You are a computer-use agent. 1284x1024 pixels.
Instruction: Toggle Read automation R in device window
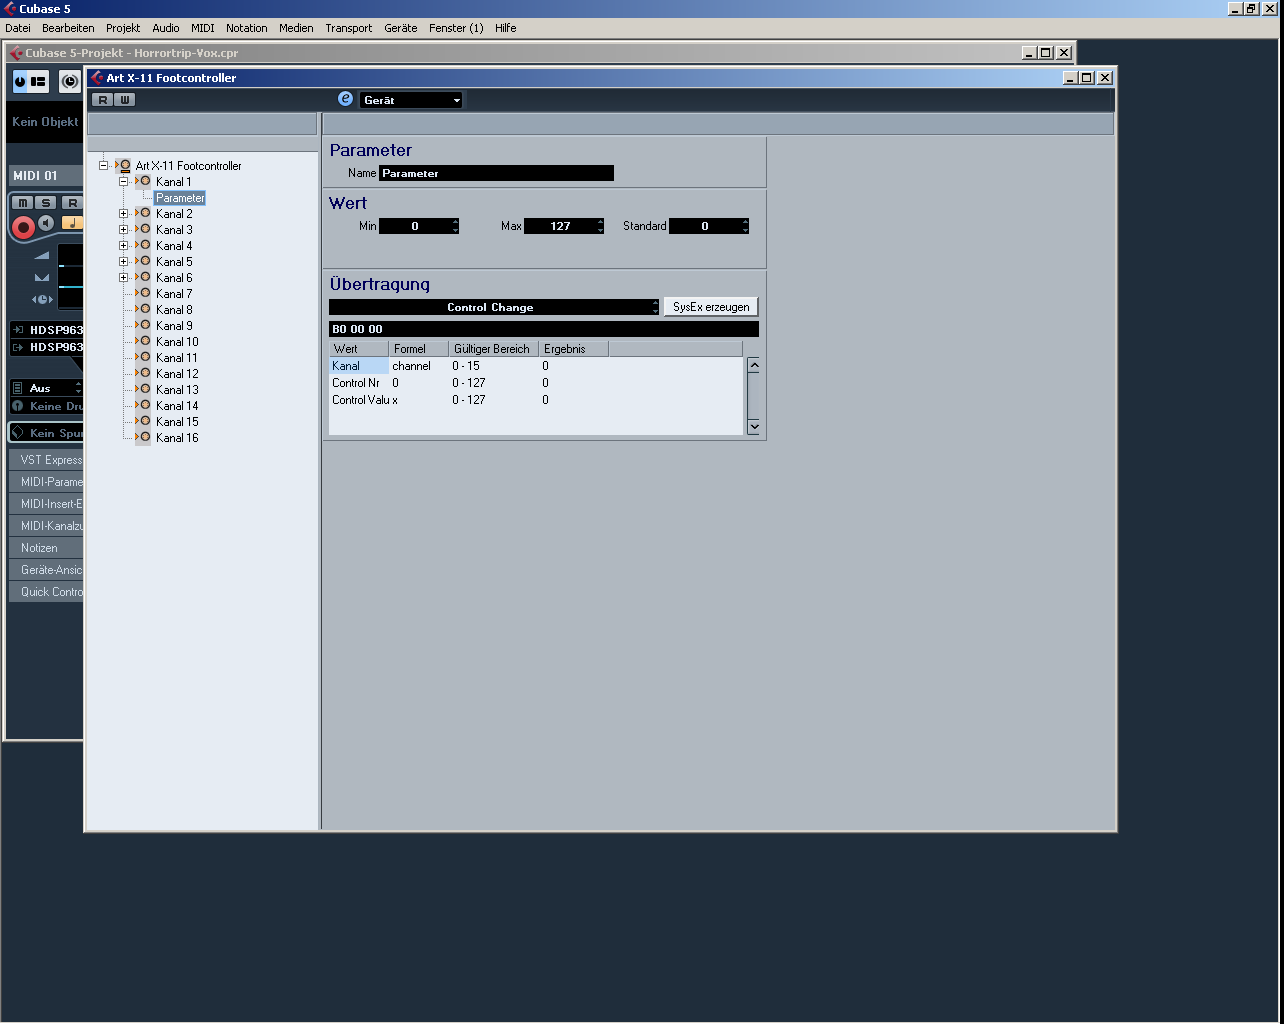coord(102,100)
